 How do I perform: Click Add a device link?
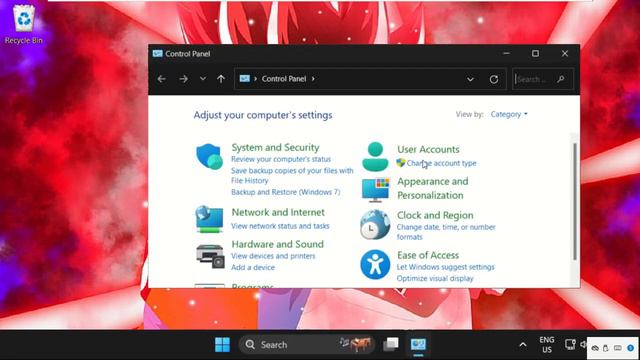(x=253, y=267)
